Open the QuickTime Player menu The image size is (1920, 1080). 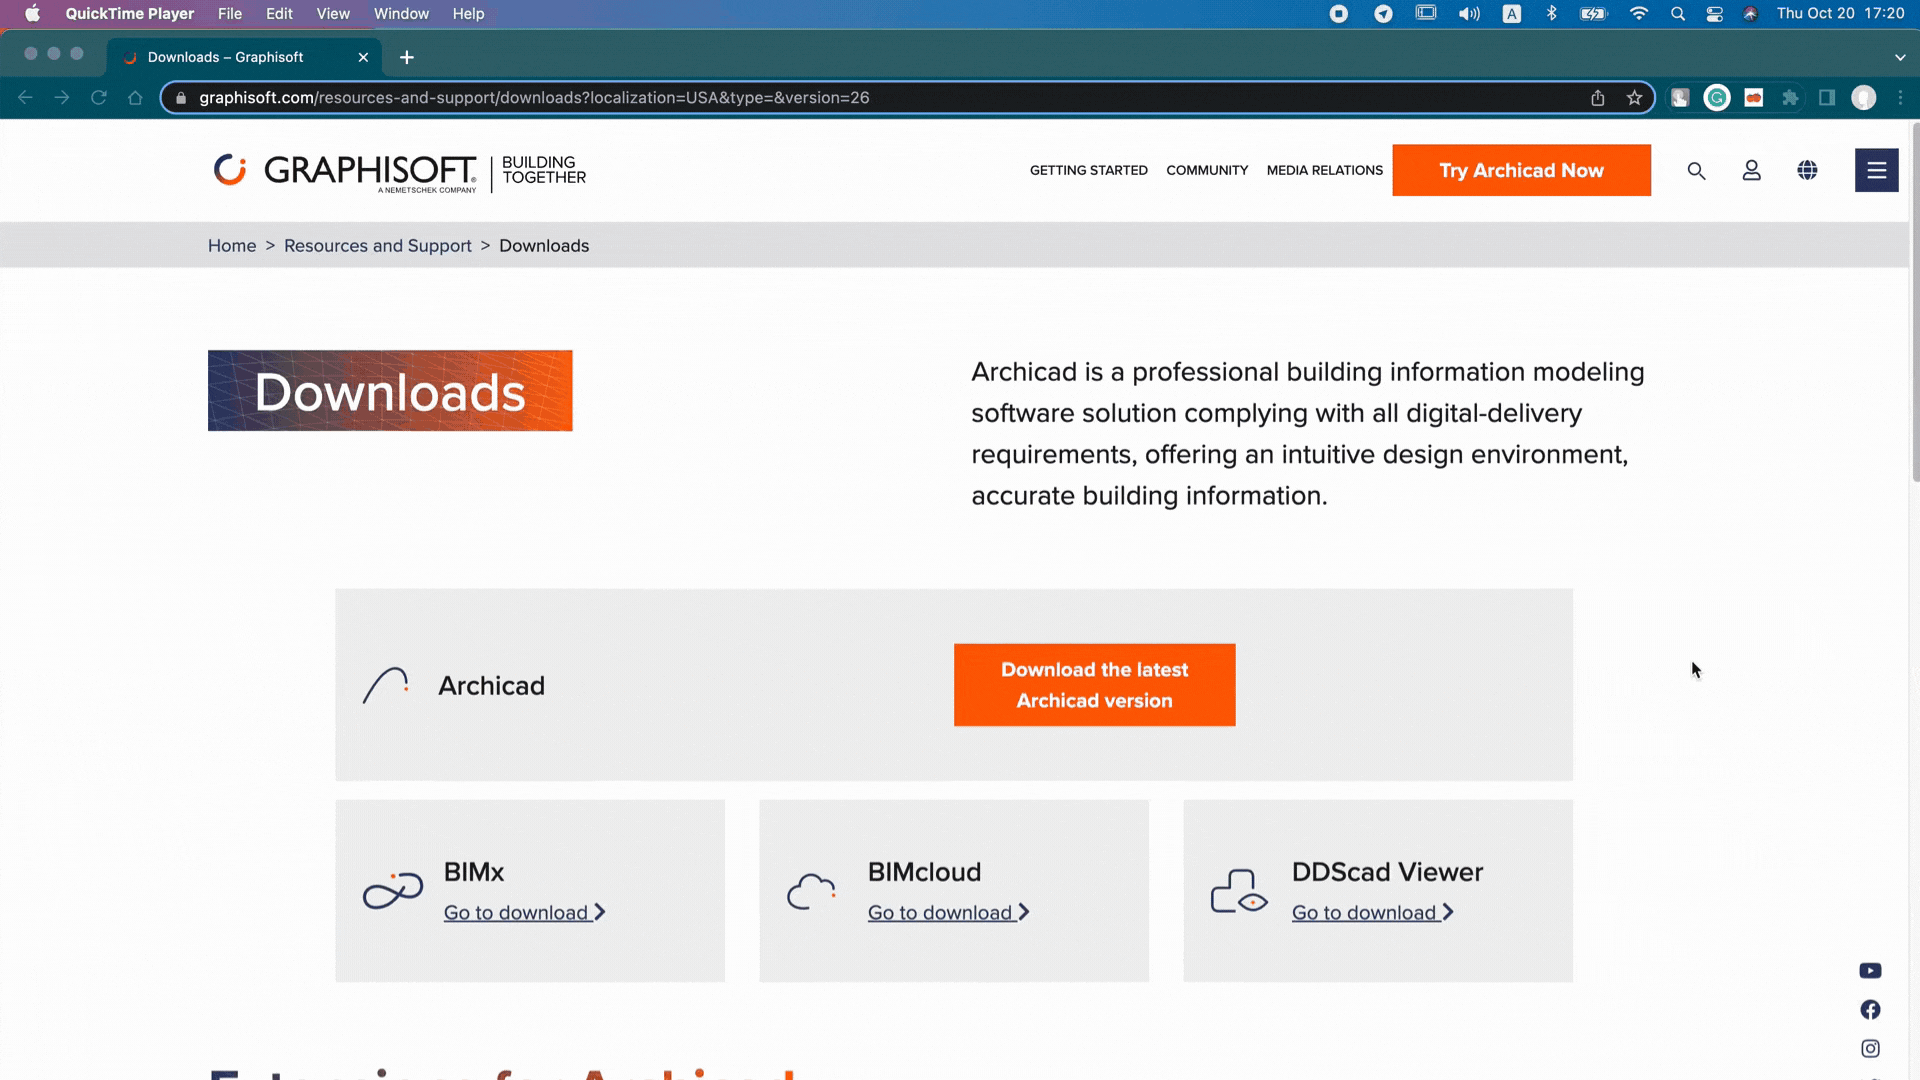[130, 14]
